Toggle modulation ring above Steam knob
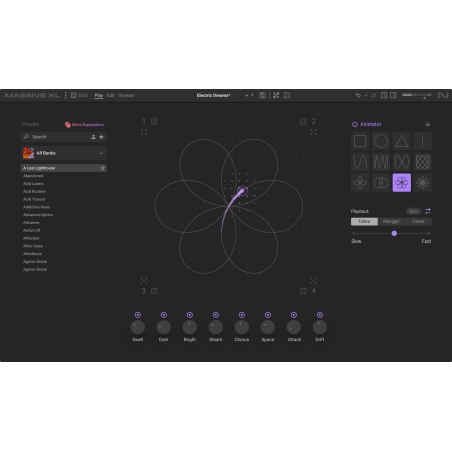Image resolution: width=452 pixels, height=452 pixels. pos(216,315)
